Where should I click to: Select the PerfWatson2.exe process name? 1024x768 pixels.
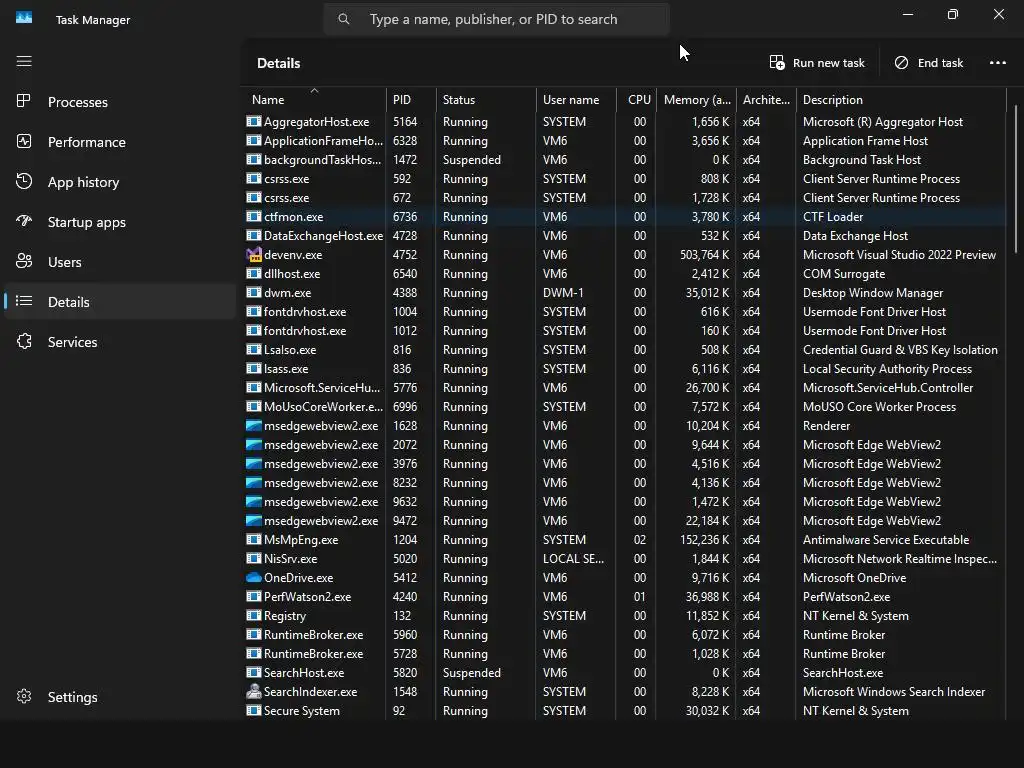[307, 596]
